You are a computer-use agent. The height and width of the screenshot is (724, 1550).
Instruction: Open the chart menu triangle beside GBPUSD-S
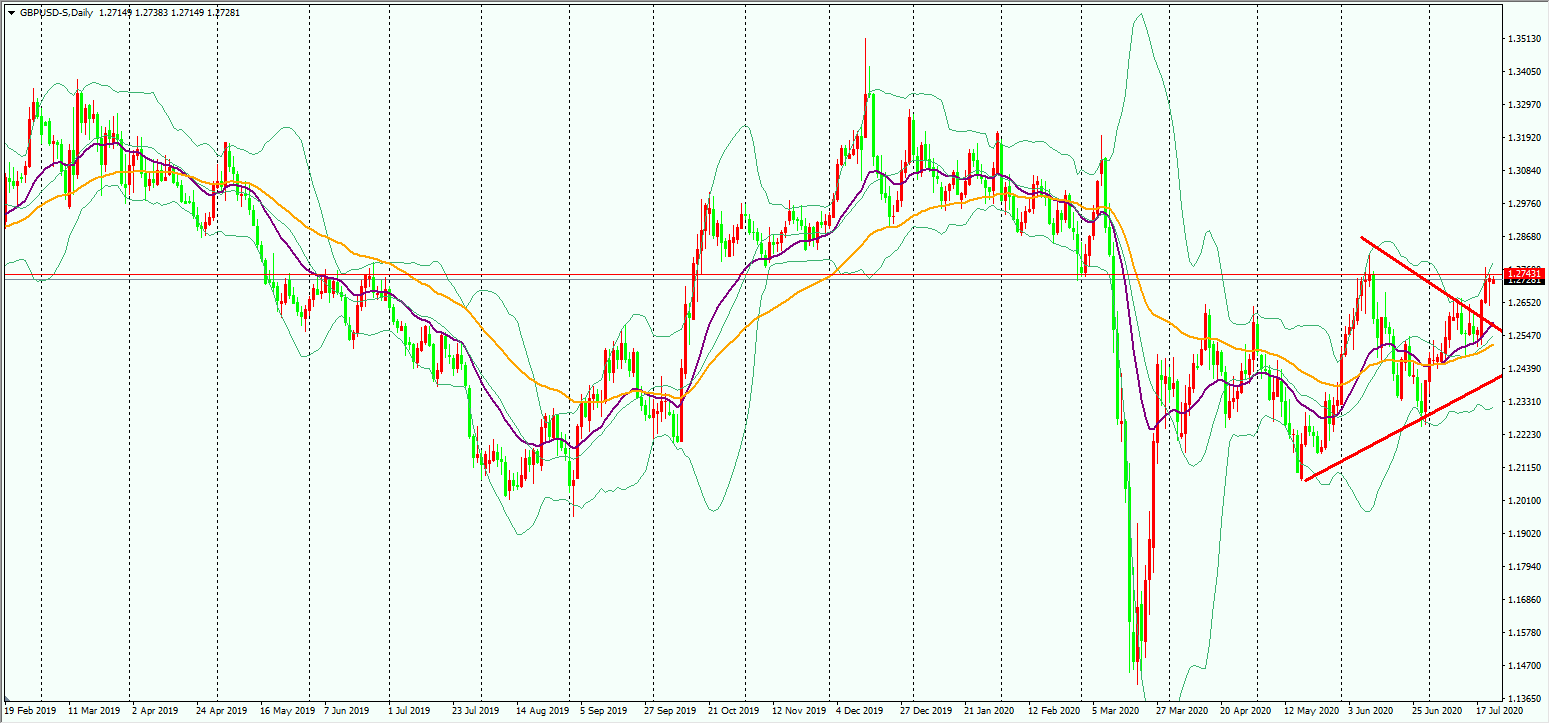(11, 12)
